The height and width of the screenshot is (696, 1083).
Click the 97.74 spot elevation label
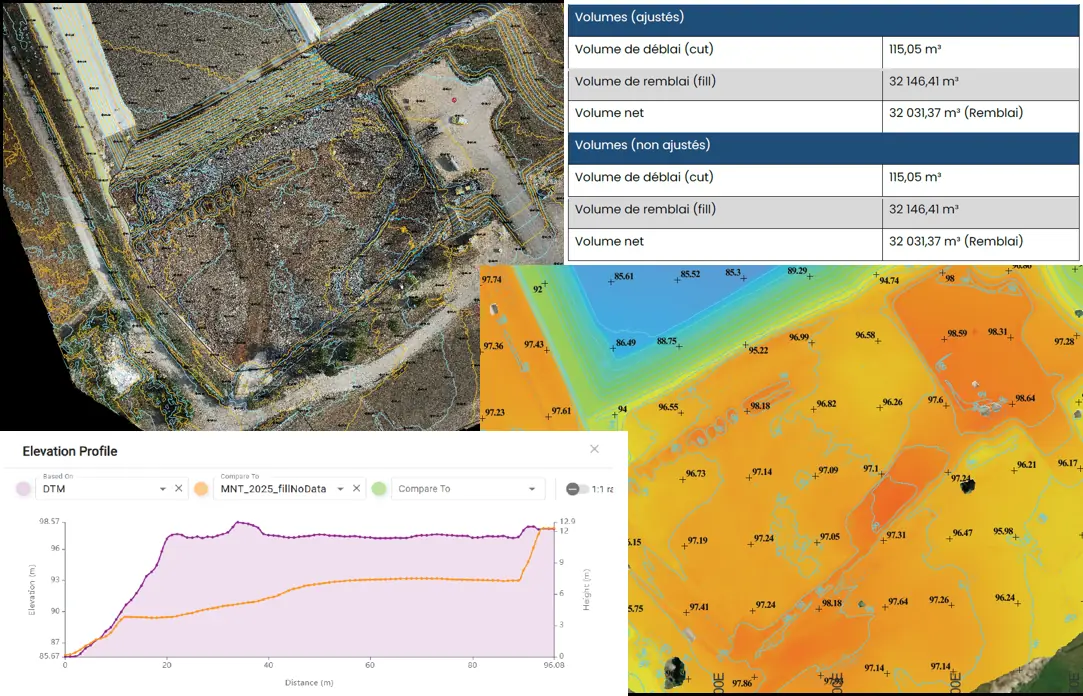492,280
